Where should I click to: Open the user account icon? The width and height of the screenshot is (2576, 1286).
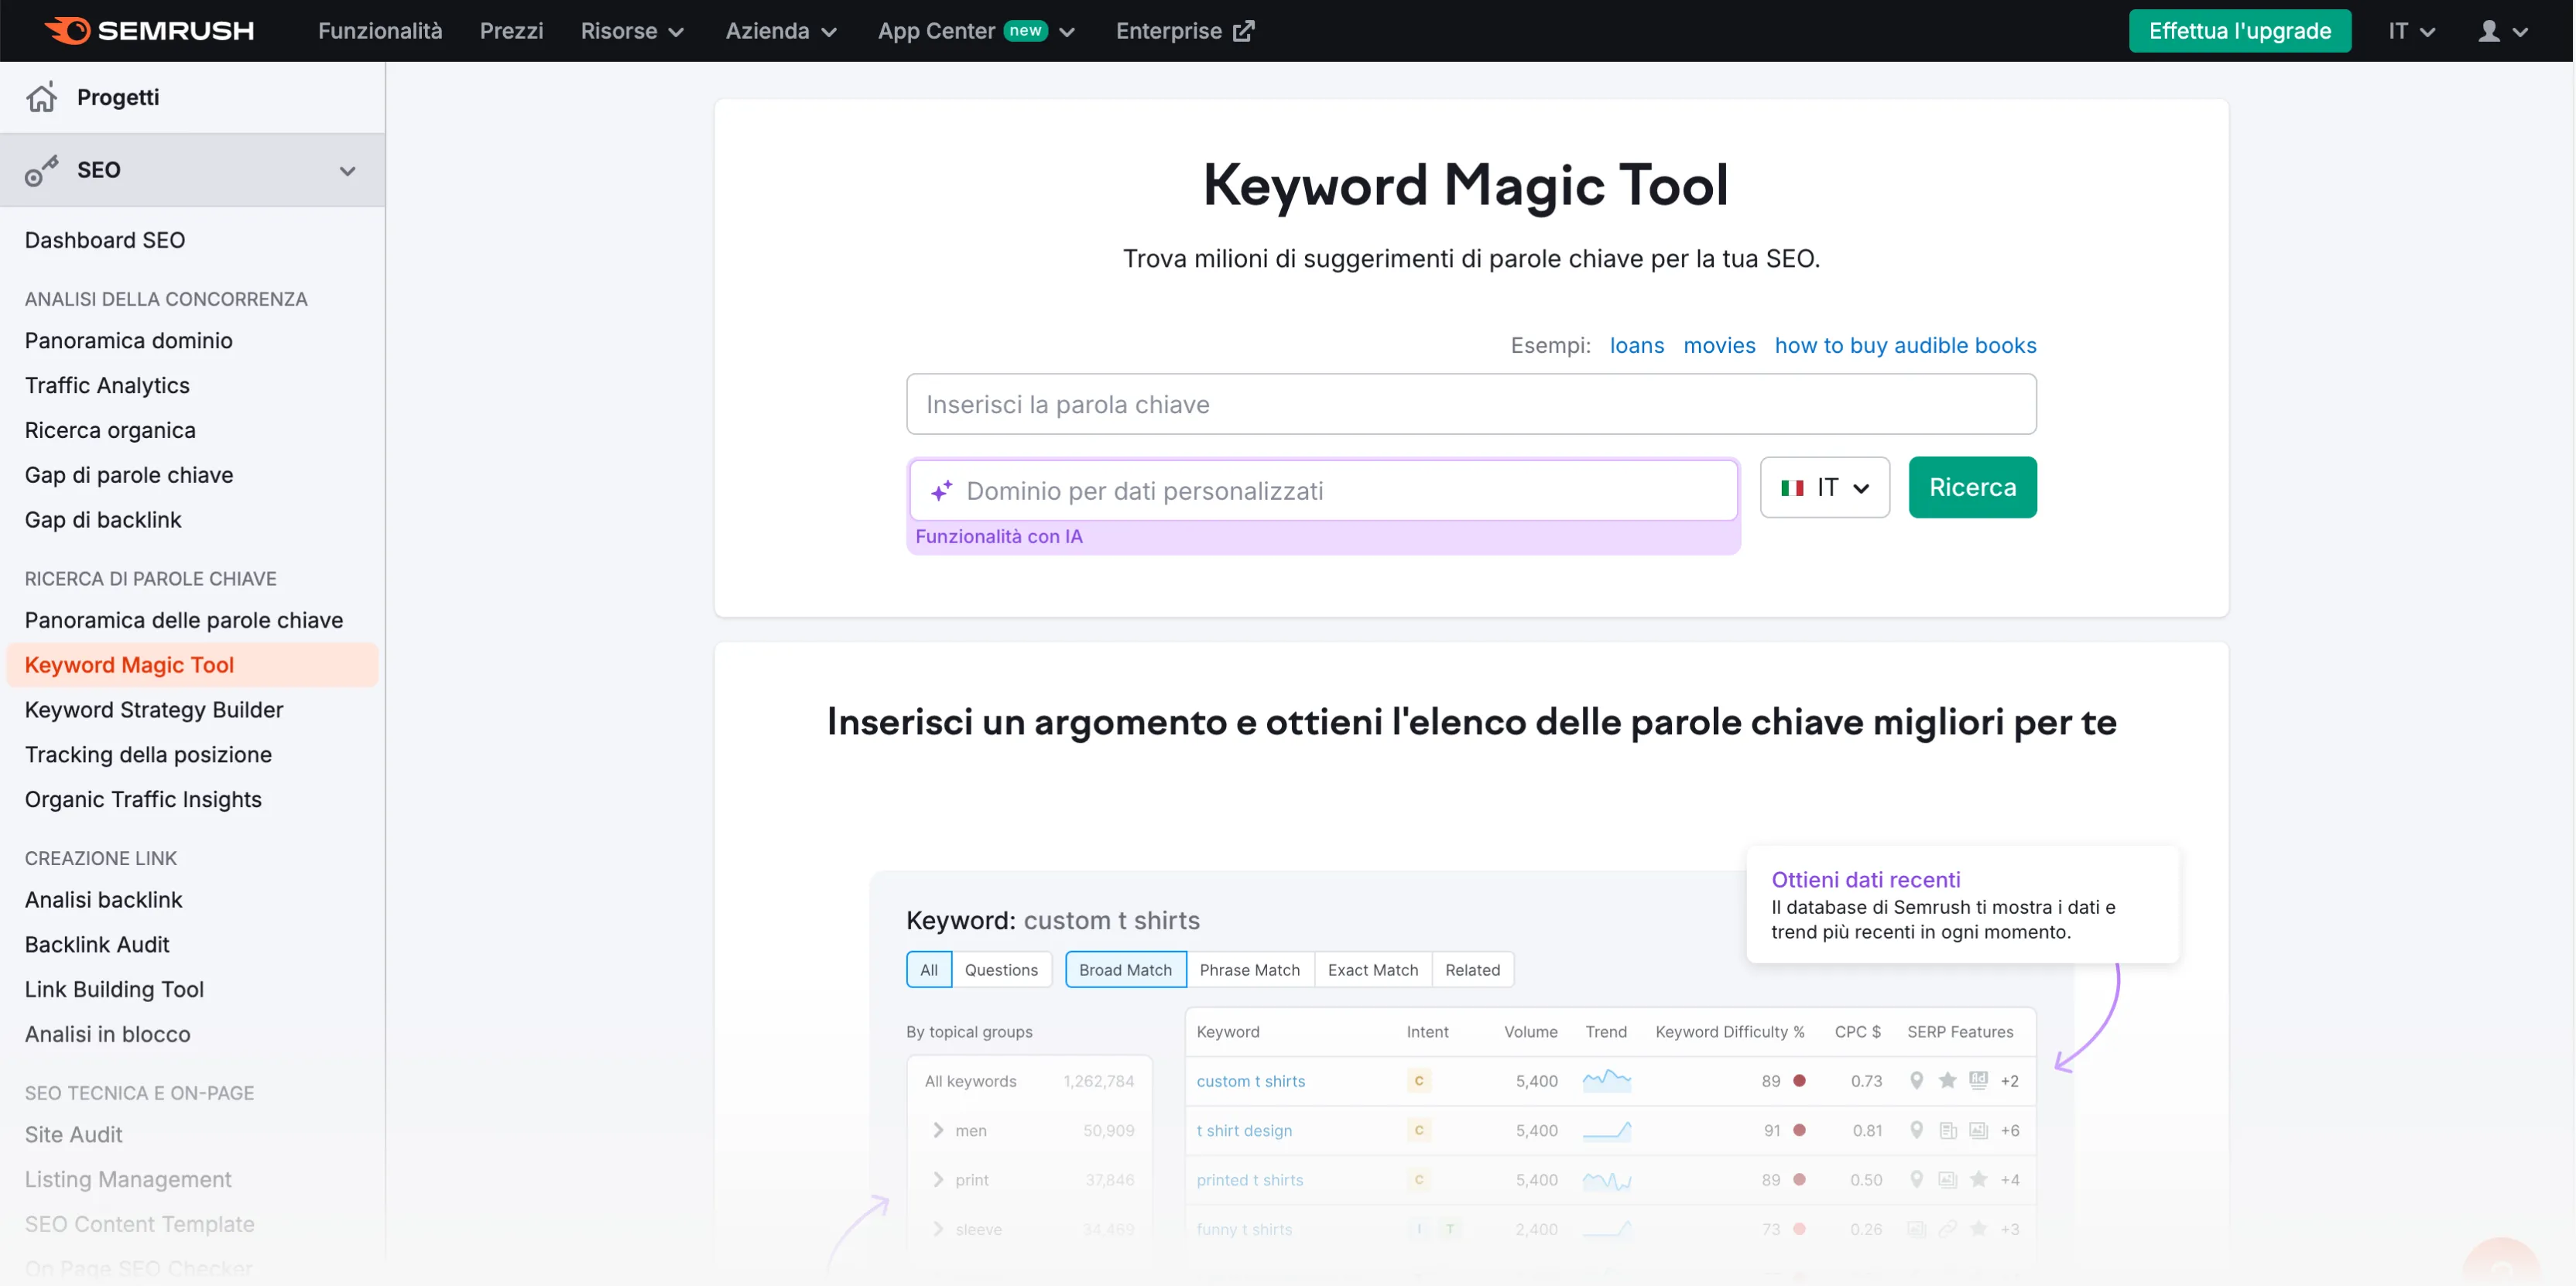tap(2489, 31)
